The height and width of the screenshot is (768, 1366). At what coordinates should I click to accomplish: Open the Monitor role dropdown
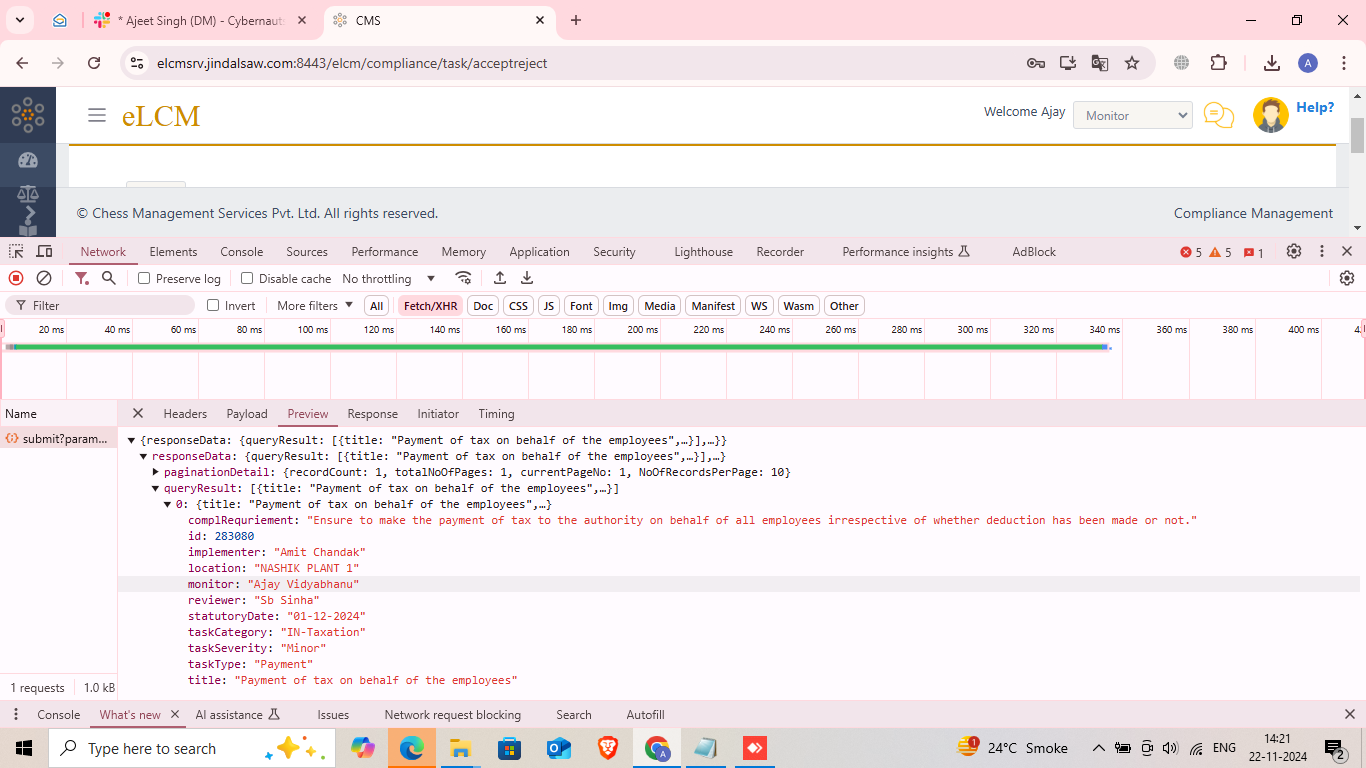pos(1132,115)
